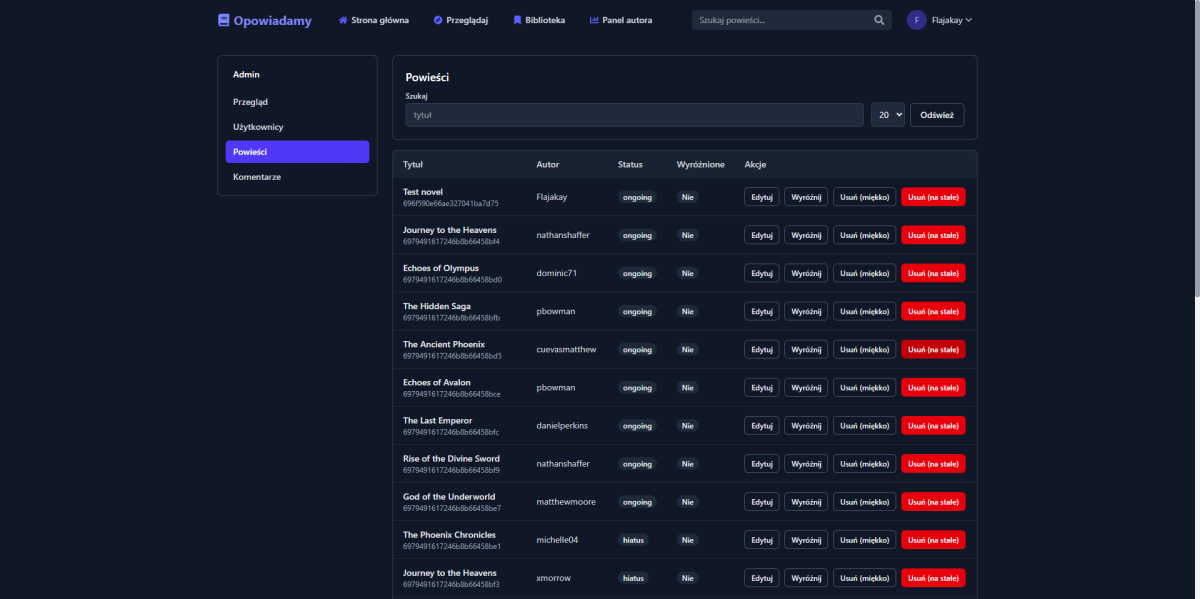Permanently delete The Ancient Phoenix
The image size is (1200, 599).
pos(933,349)
